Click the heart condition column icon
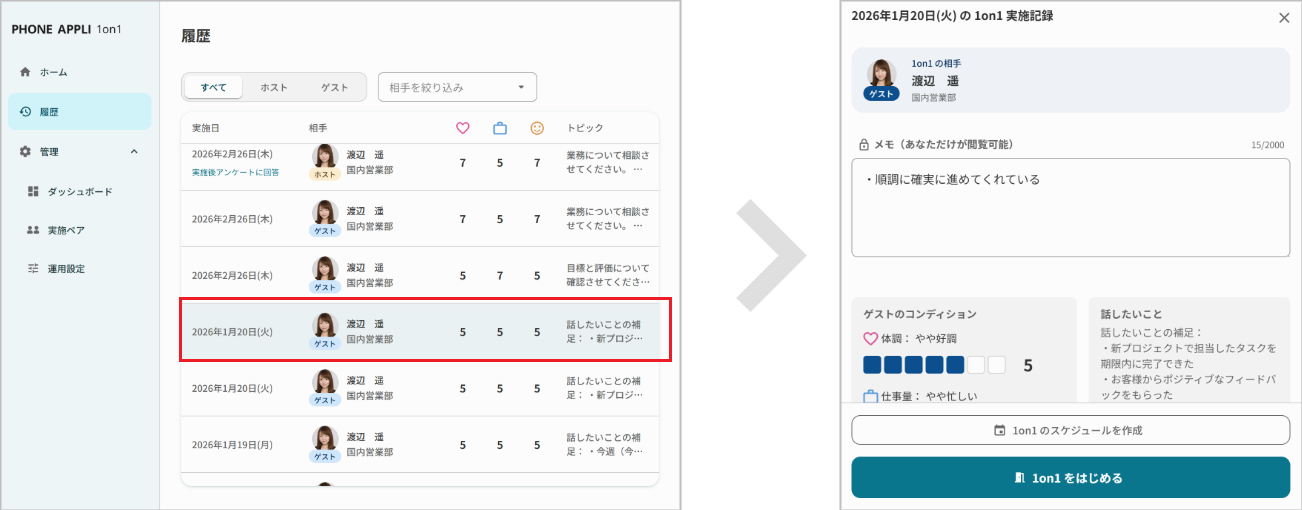 462,128
